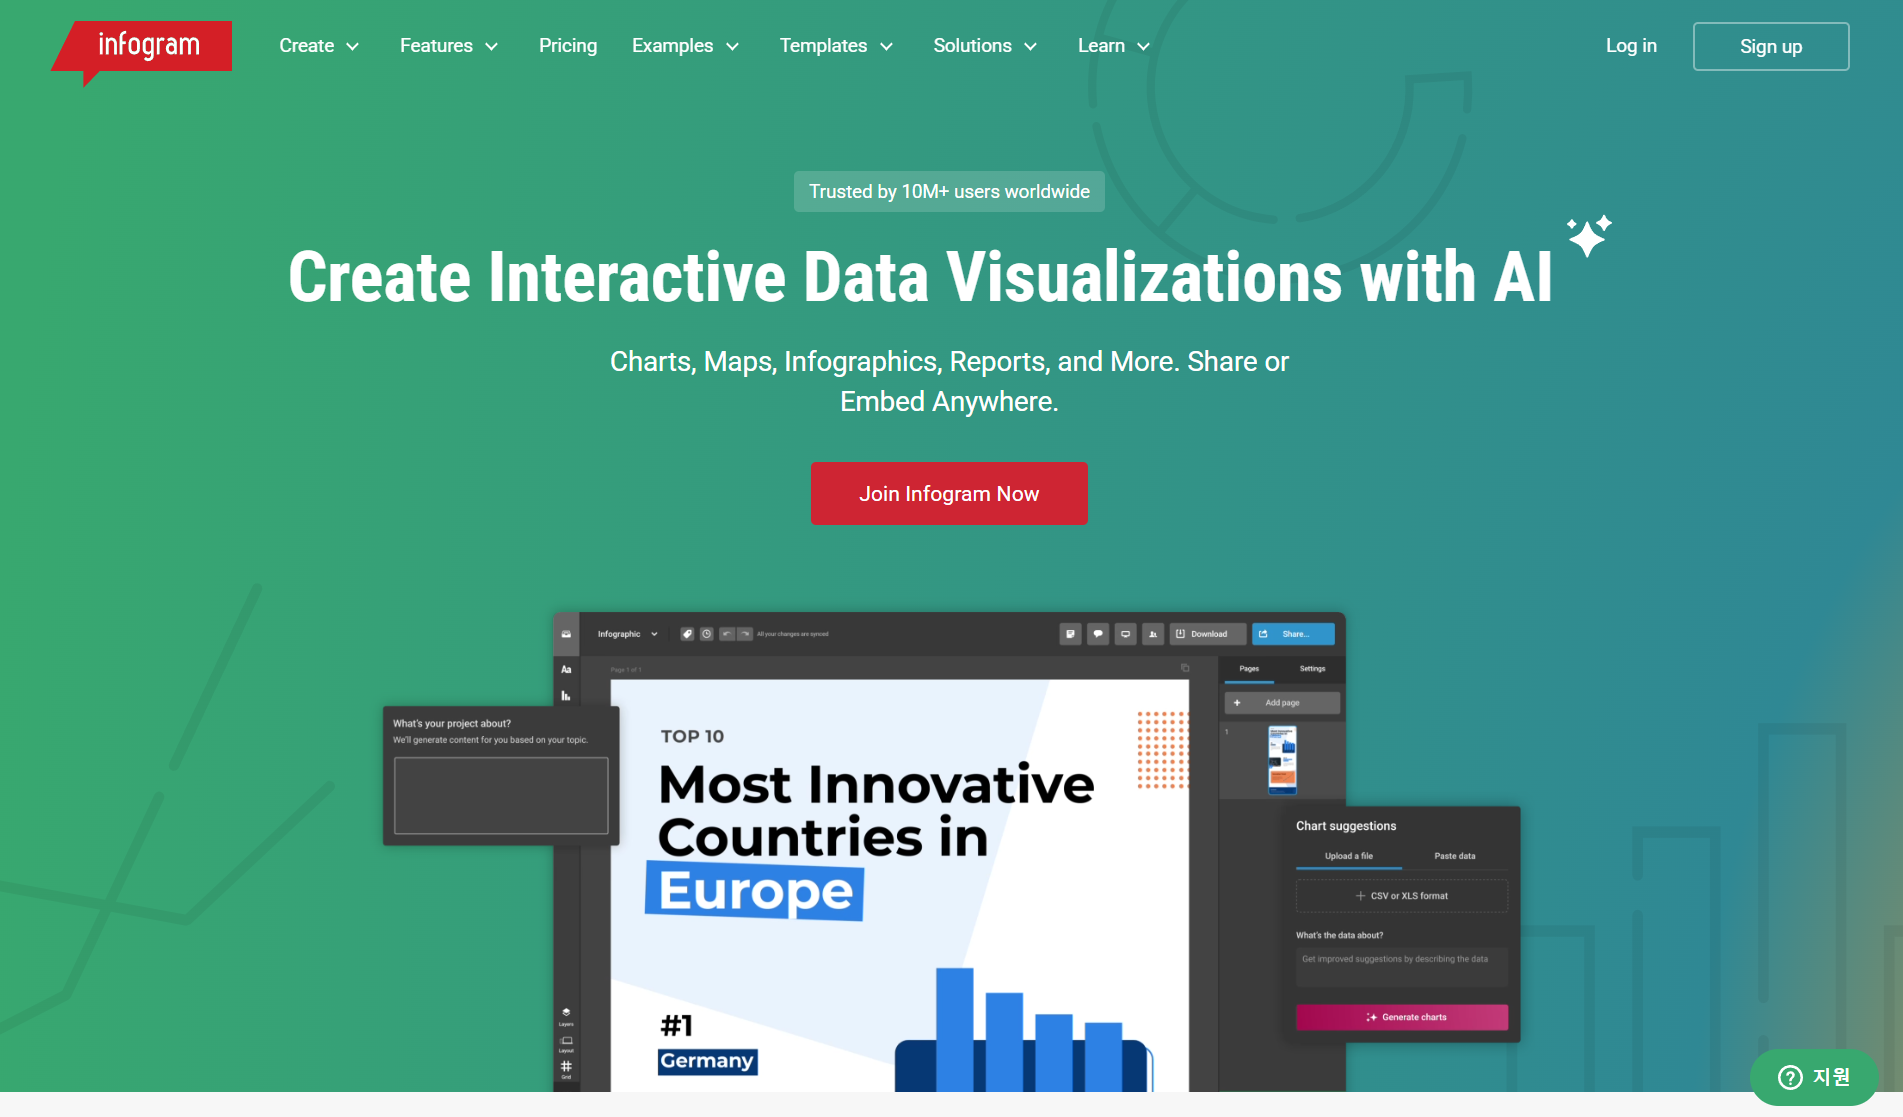
Task: Expand the Examples menu
Action: [x=686, y=46]
